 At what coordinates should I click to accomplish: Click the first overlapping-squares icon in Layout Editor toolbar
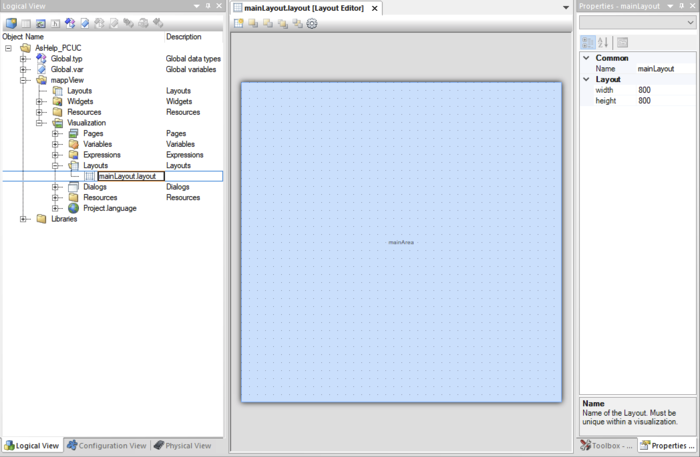coord(253,23)
